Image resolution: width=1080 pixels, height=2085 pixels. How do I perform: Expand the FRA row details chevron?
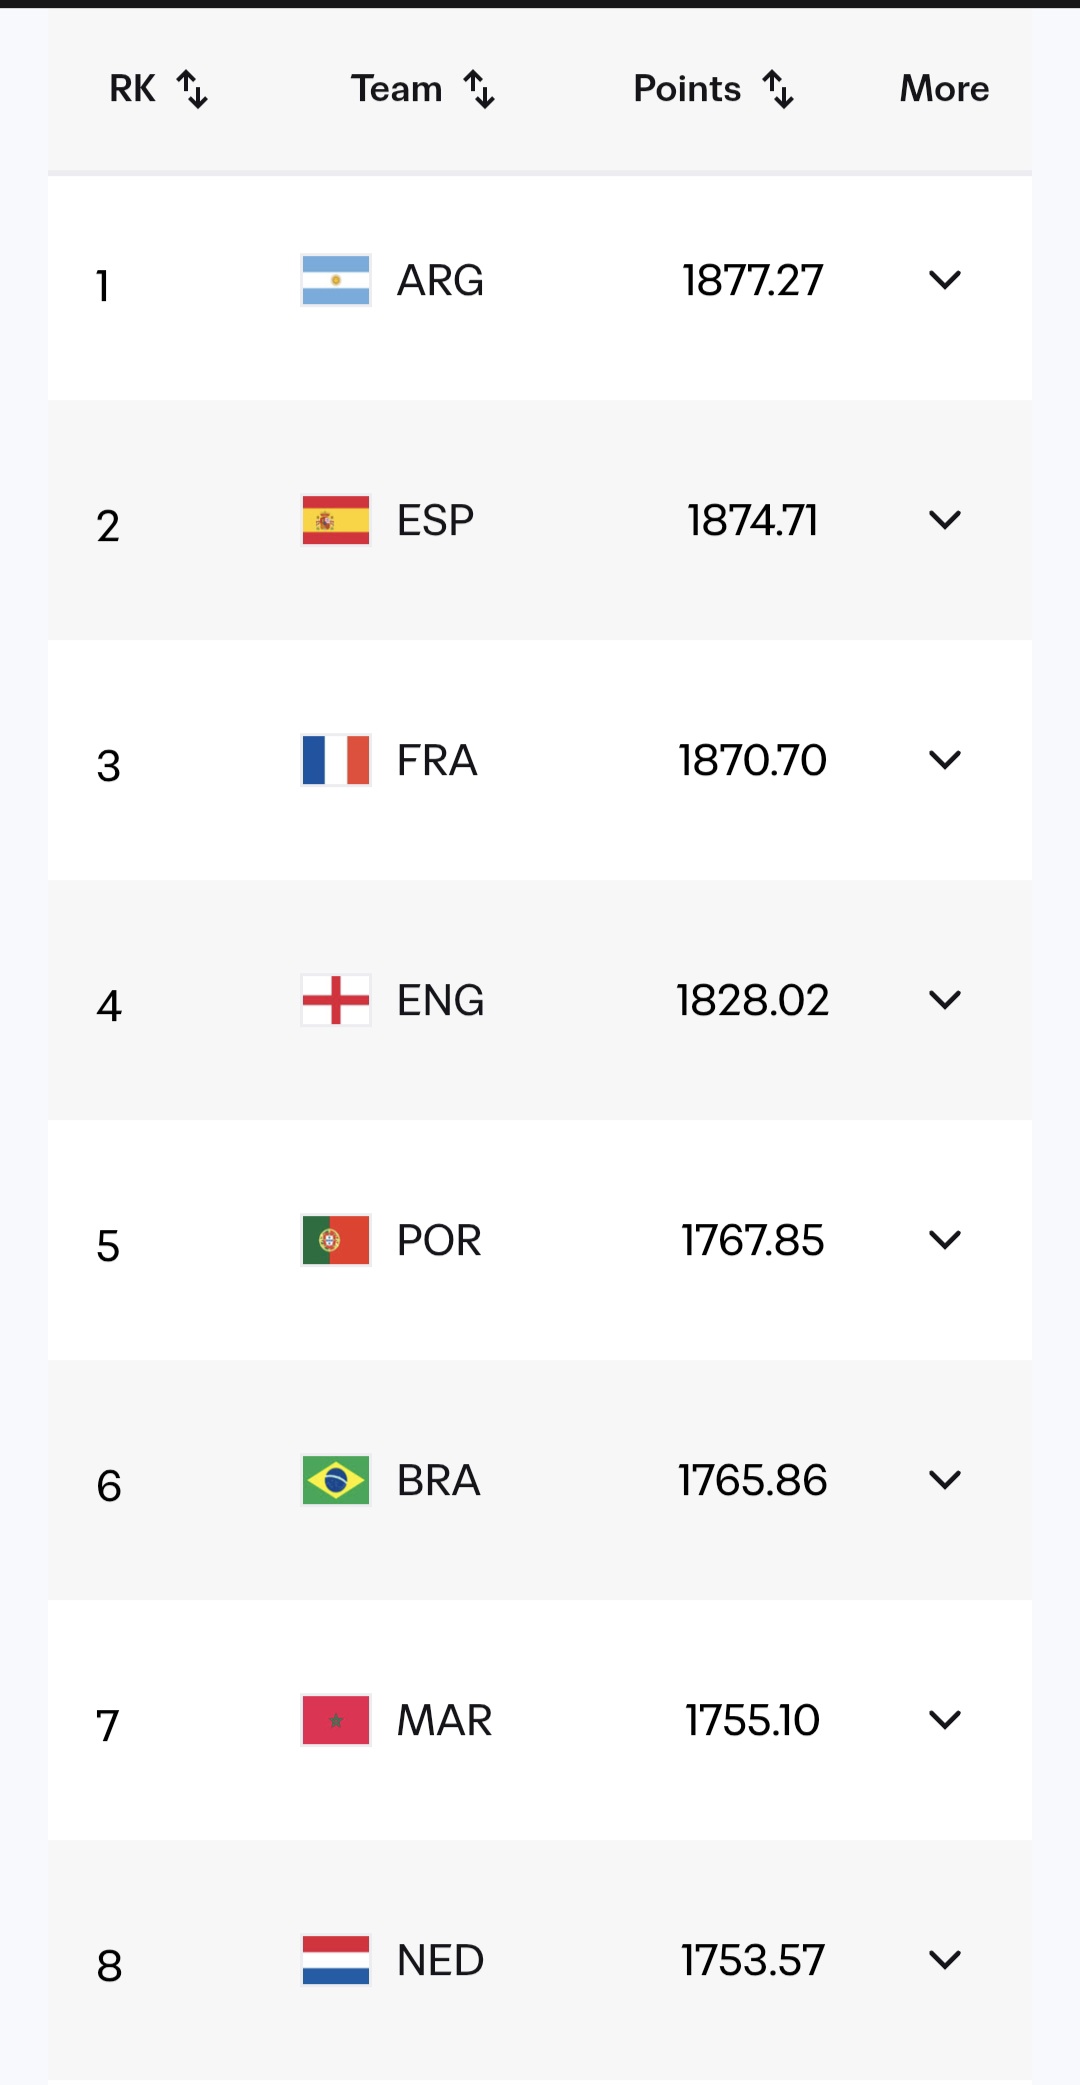[945, 760]
